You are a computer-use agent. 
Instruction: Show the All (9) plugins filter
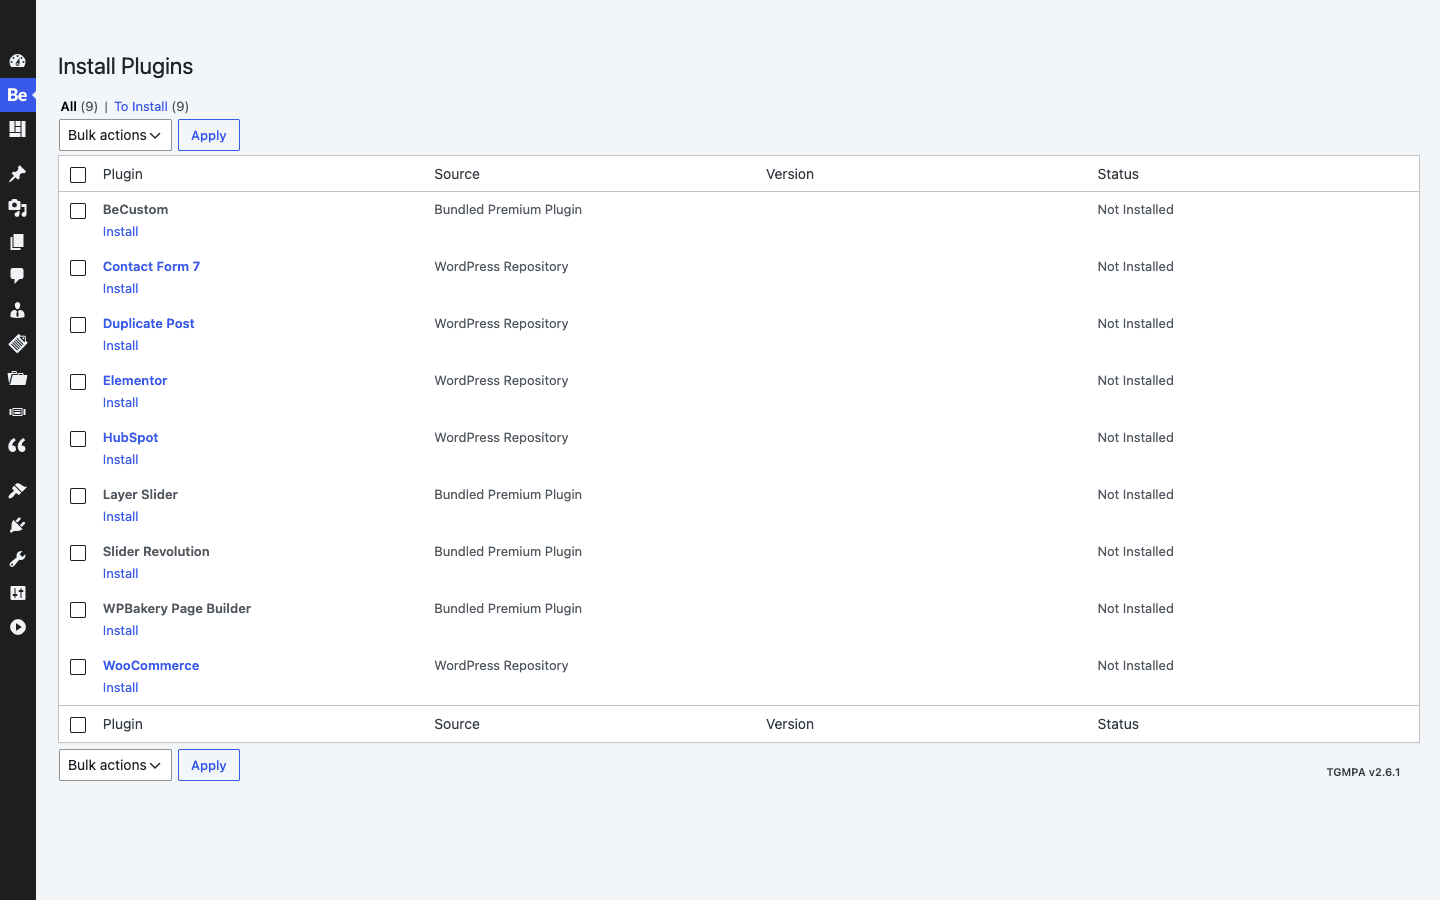point(79,106)
